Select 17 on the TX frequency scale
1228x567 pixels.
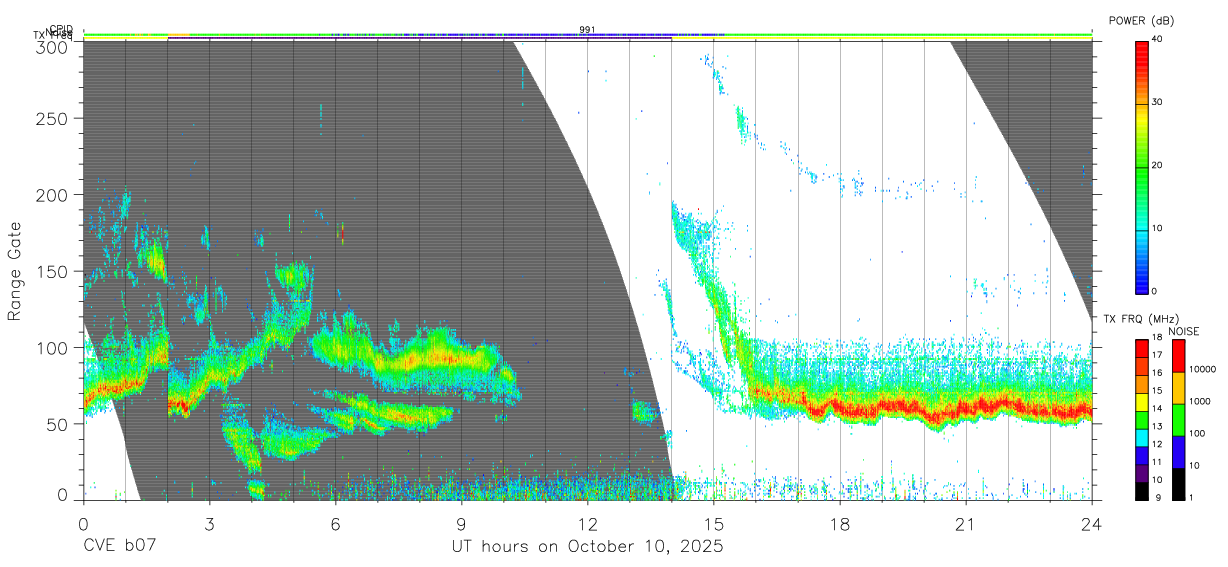click(1157, 355)
